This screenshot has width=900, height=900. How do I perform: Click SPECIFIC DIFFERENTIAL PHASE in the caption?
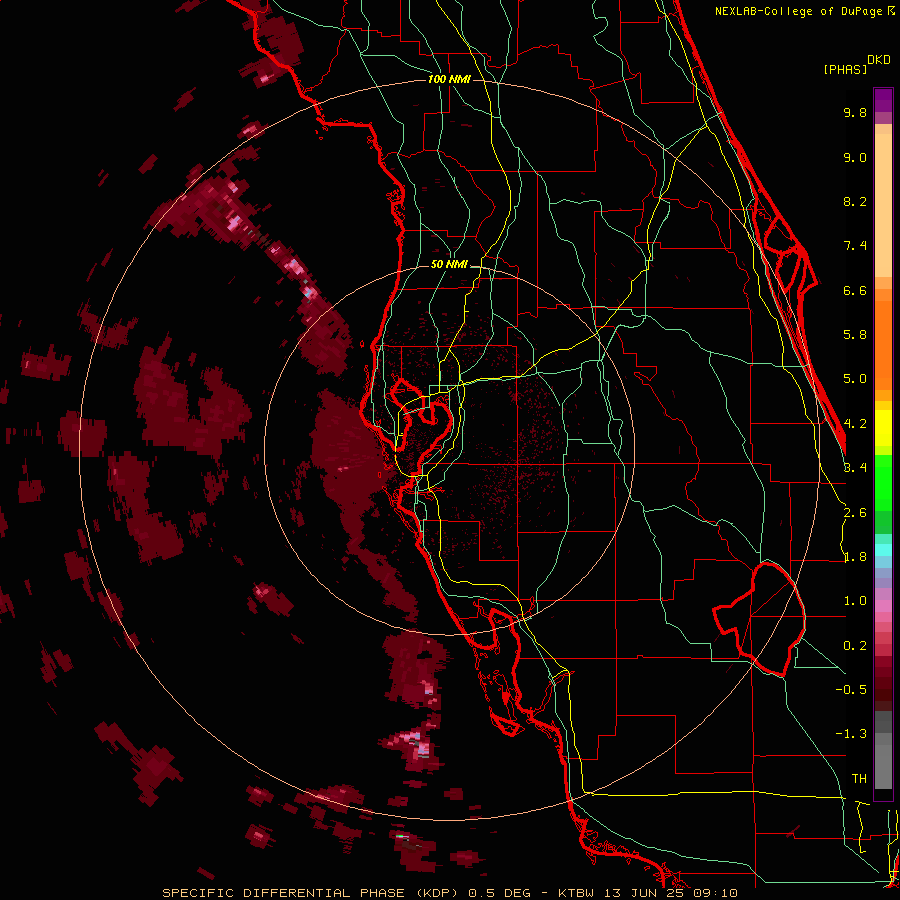click(282, 893)
